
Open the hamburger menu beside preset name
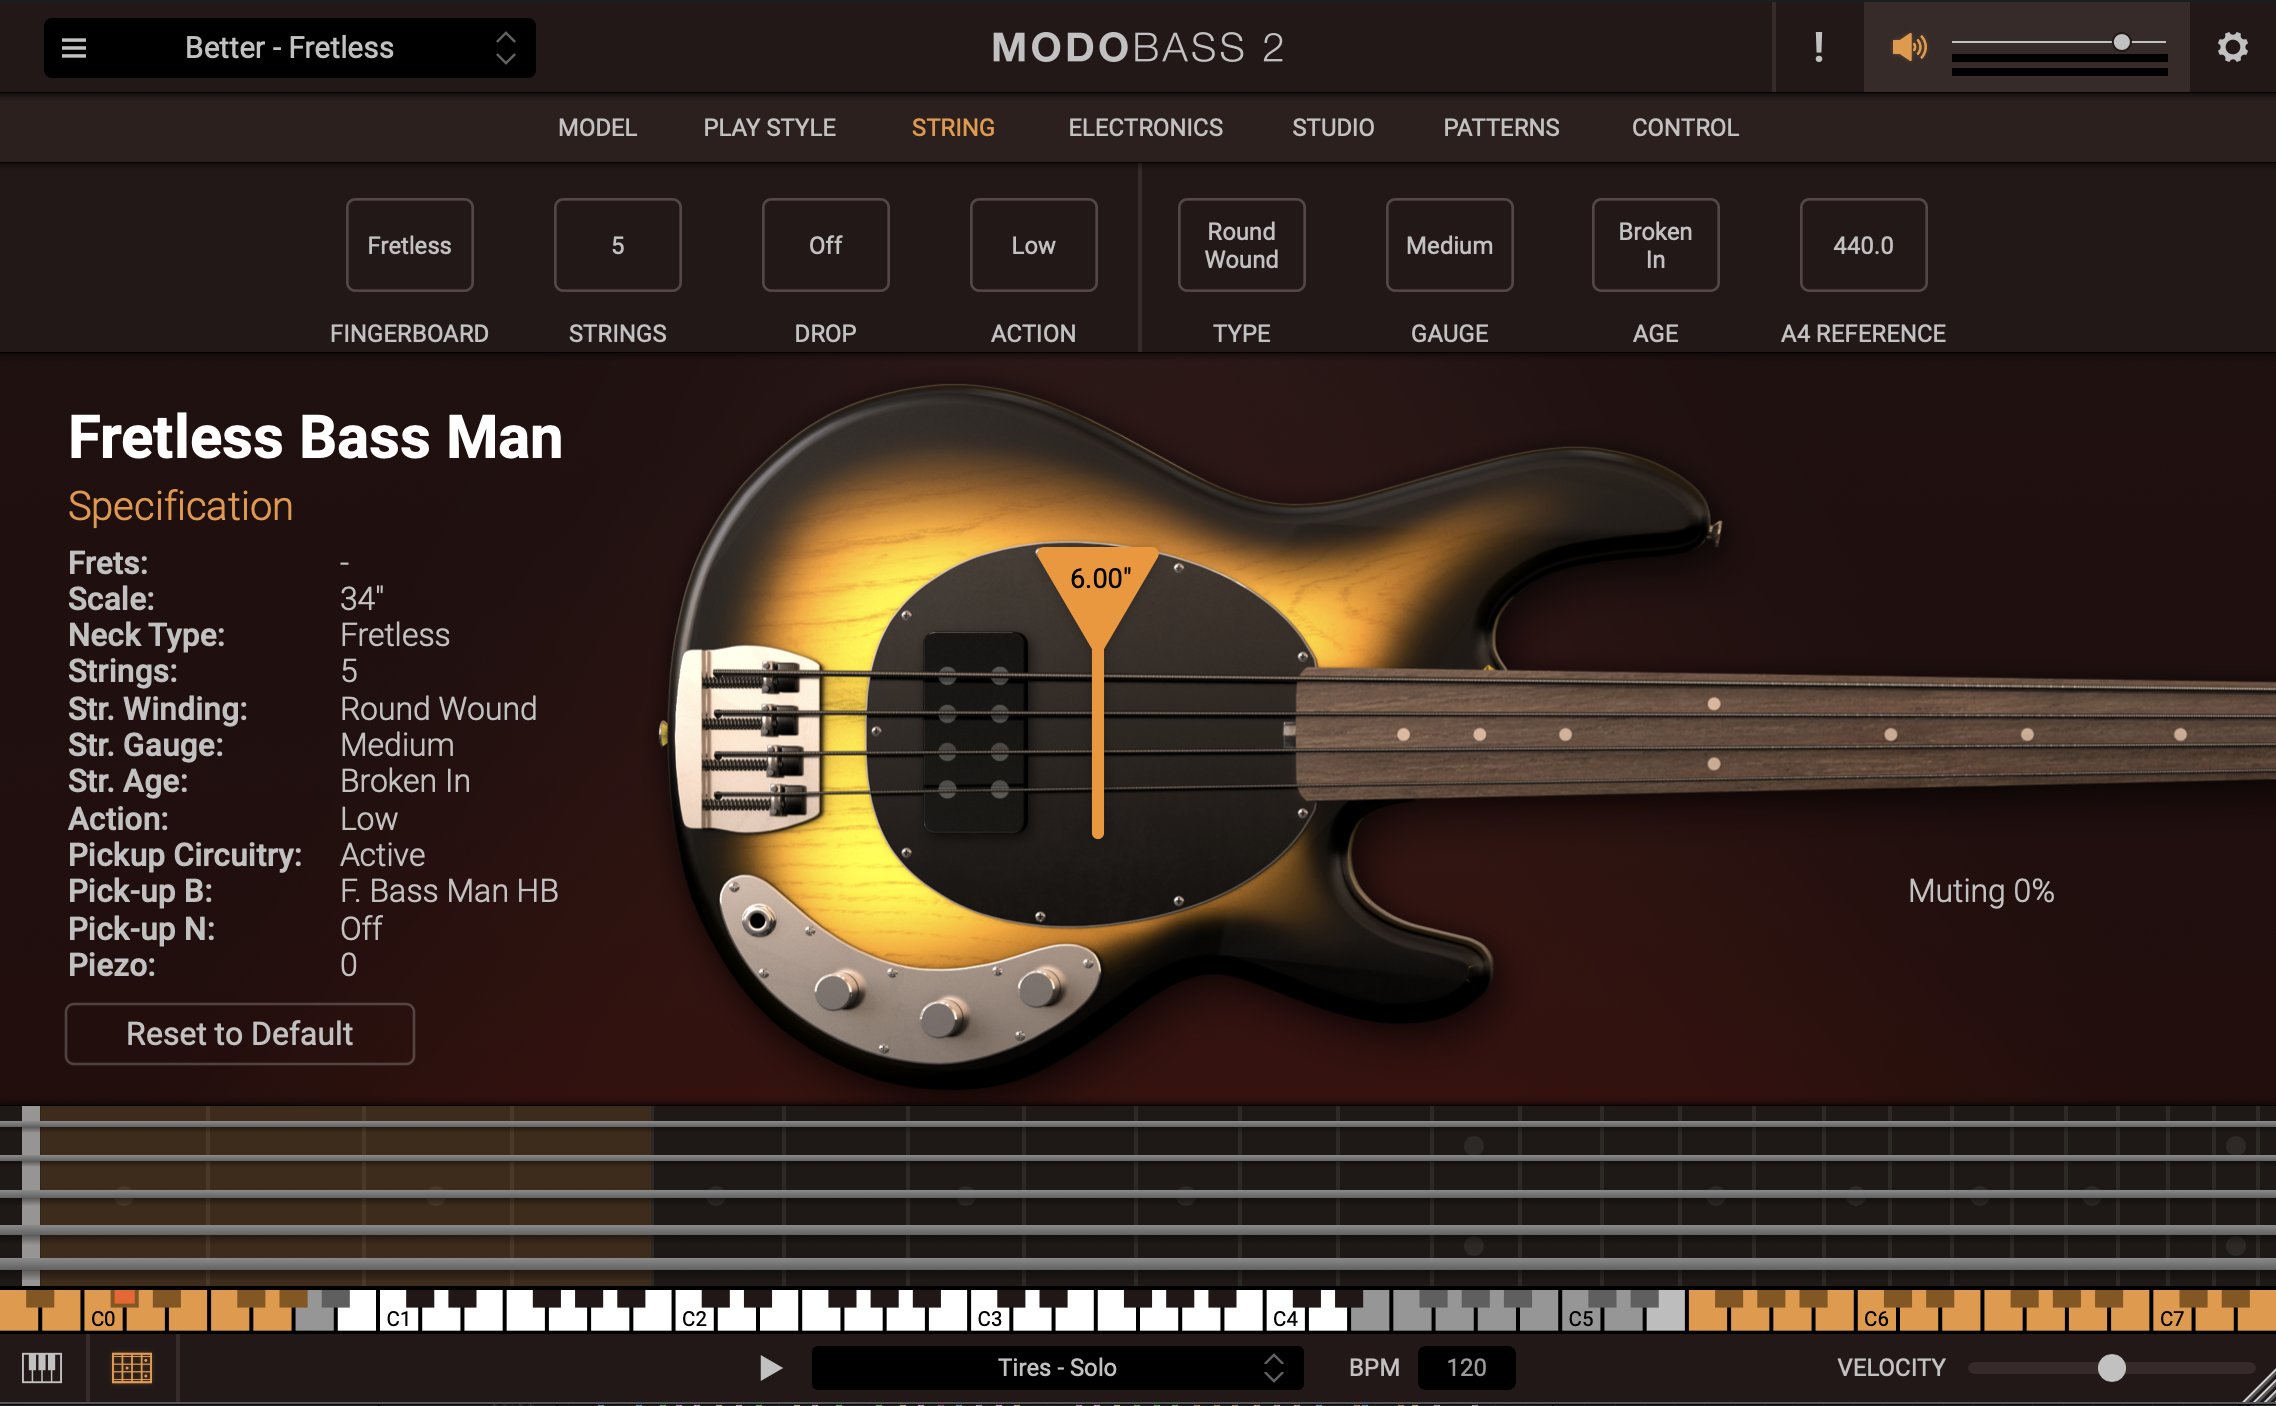click(74, 47)
